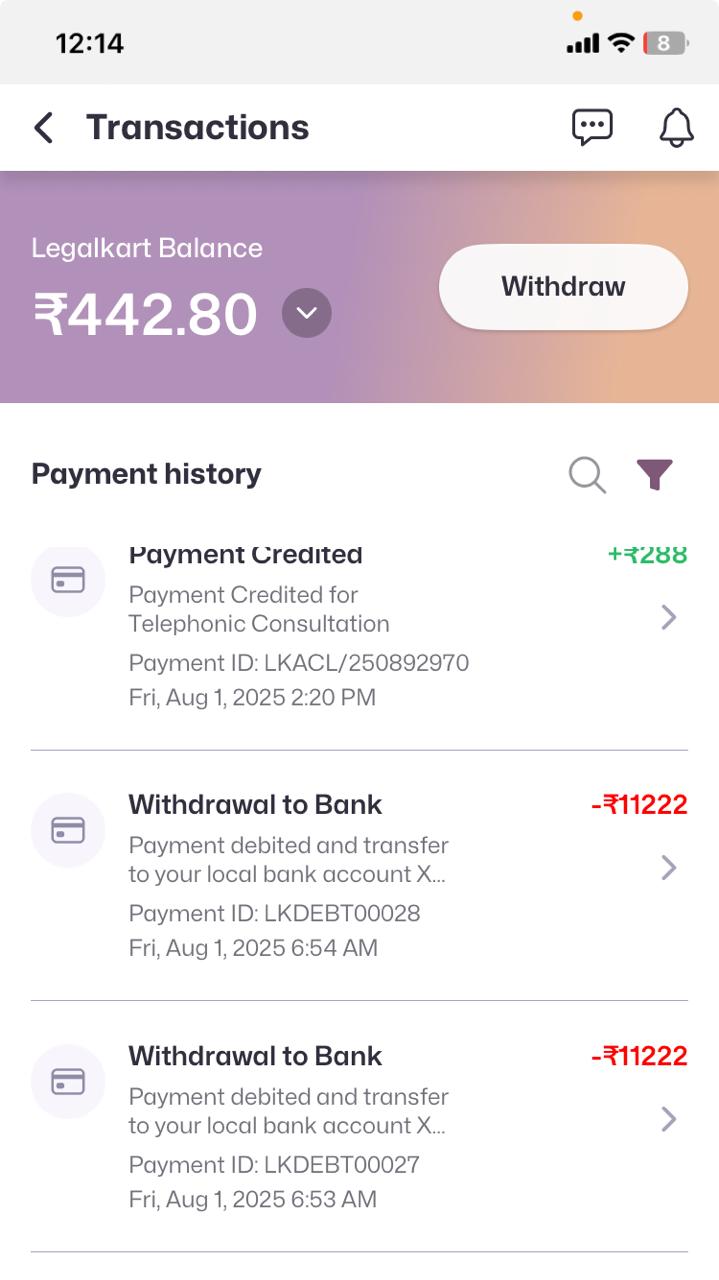719x1280 pixels.
Task: Expand the Legalkart Balance dropdown arrow
Action: (307, 313)
